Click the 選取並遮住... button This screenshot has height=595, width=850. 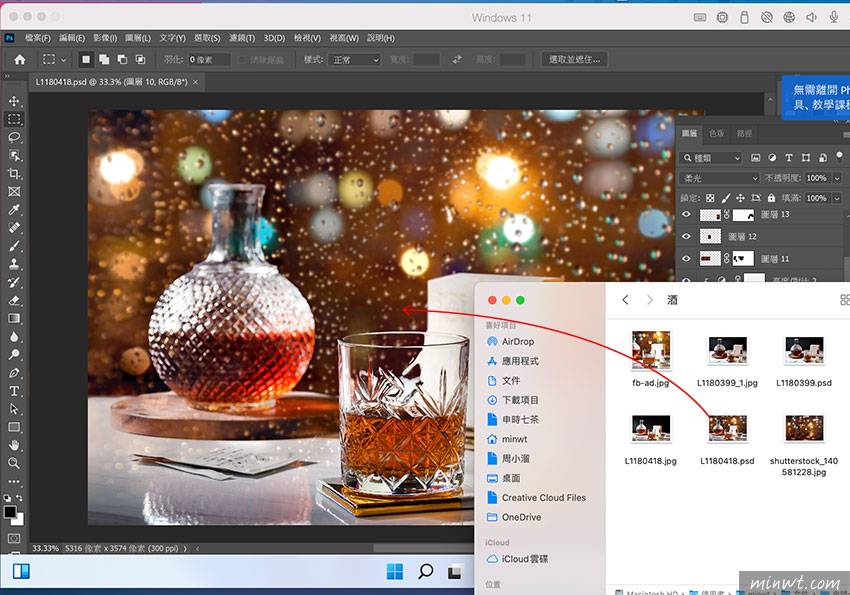tap(576, 60)
